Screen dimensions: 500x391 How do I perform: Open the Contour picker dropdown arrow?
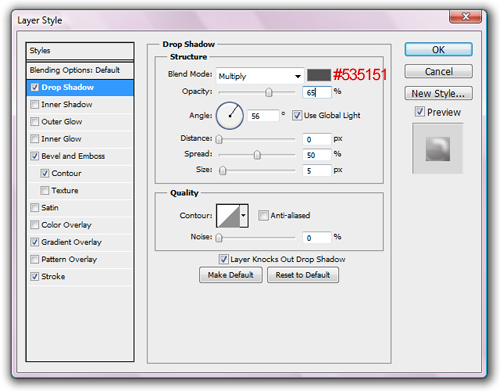point(244,216)
